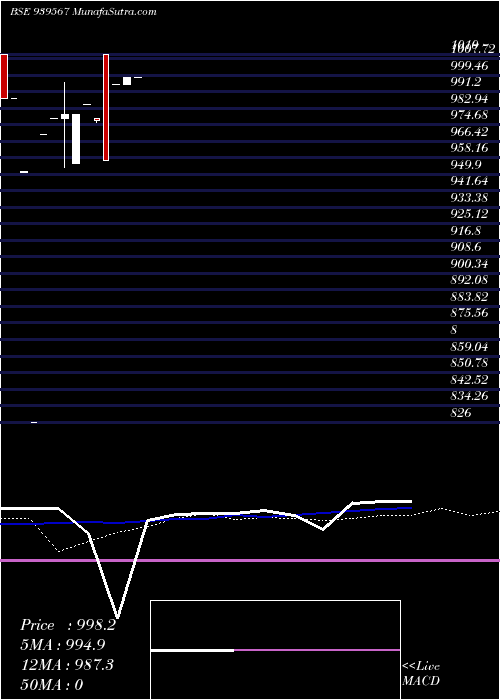500x700 pixels.
Task: Click the 991.2 price axis label
Action: [x=466, y=82]
